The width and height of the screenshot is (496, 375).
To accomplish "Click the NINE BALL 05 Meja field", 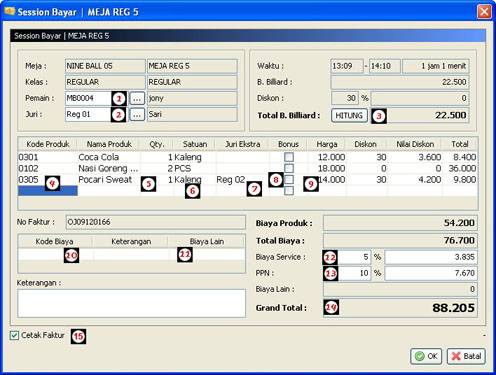I will (x=105, y=66).
